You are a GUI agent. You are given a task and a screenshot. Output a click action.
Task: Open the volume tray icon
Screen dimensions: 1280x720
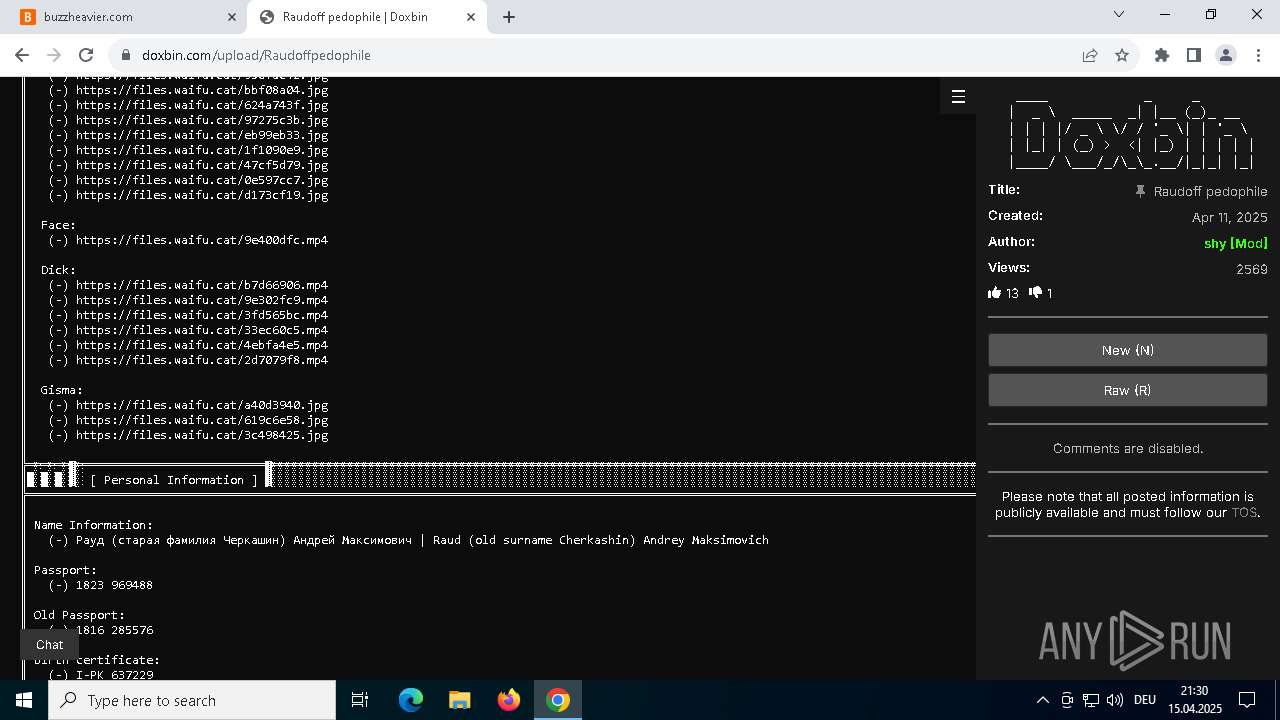coord(1115,700)
